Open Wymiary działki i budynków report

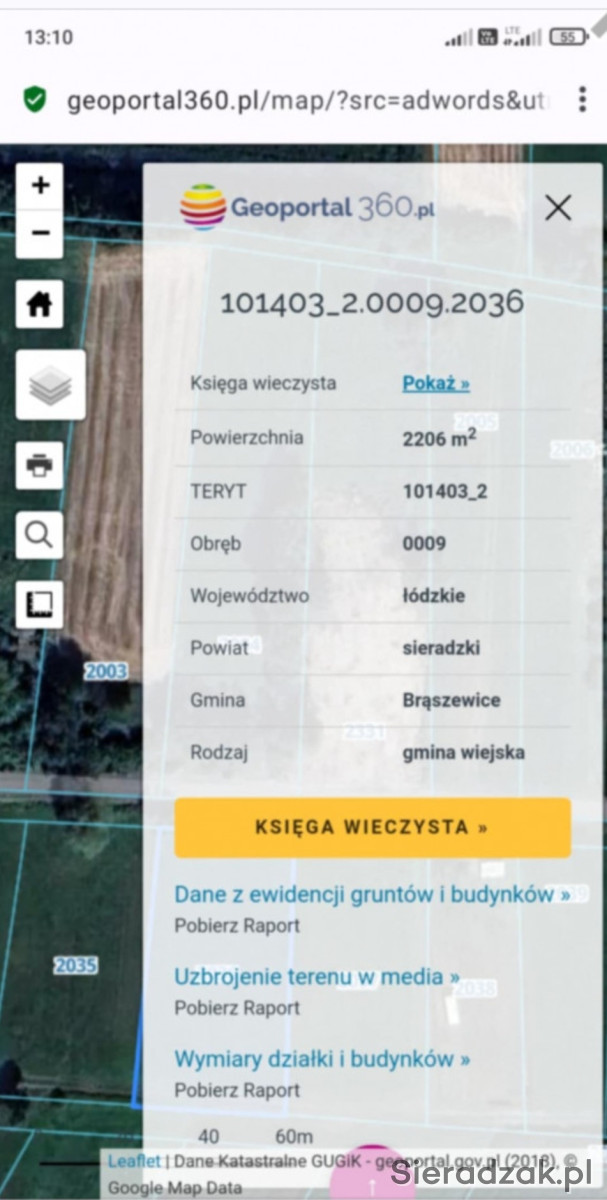pos(322,1058)
